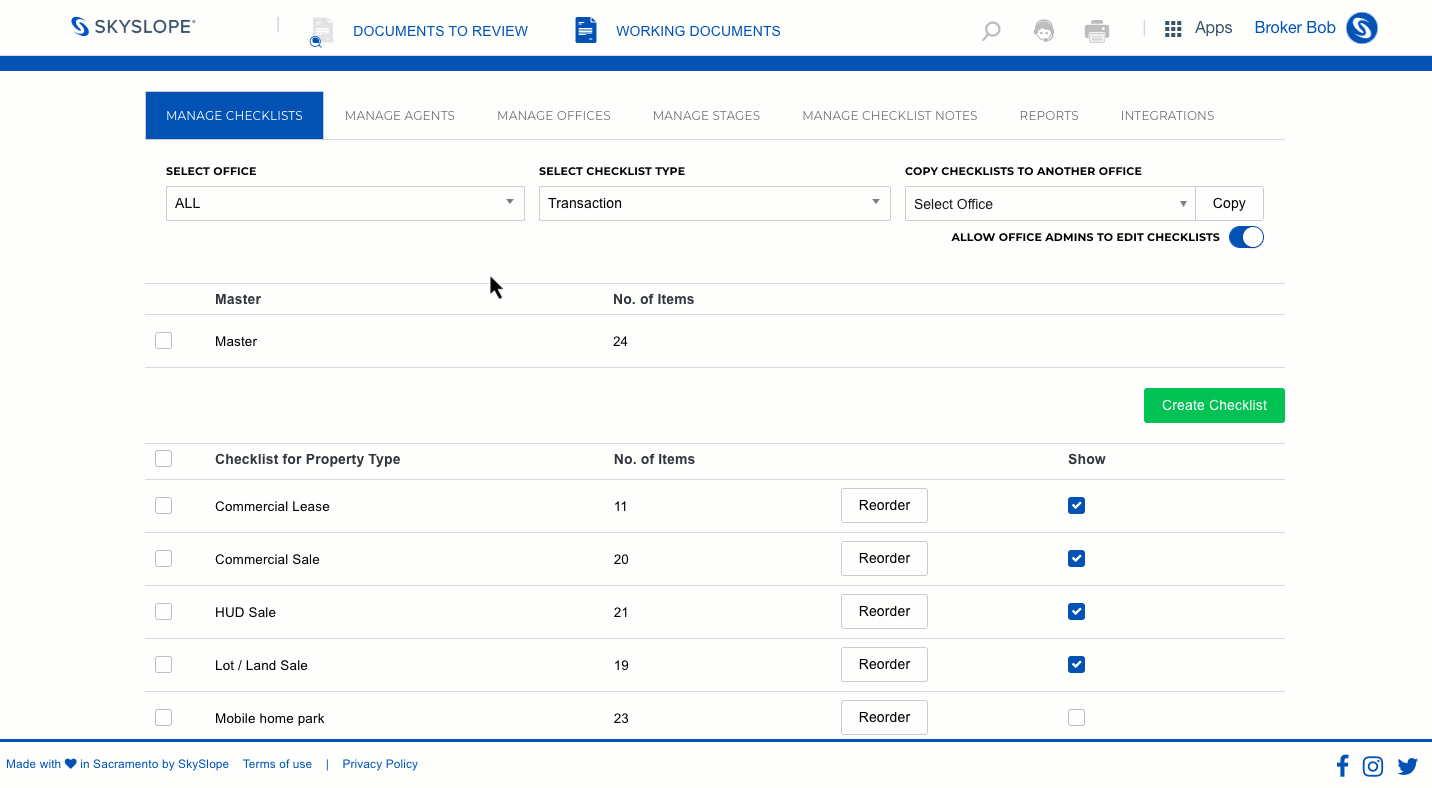Check the Master checklist row checkbox
The image size is (1432, 788).
164,341
